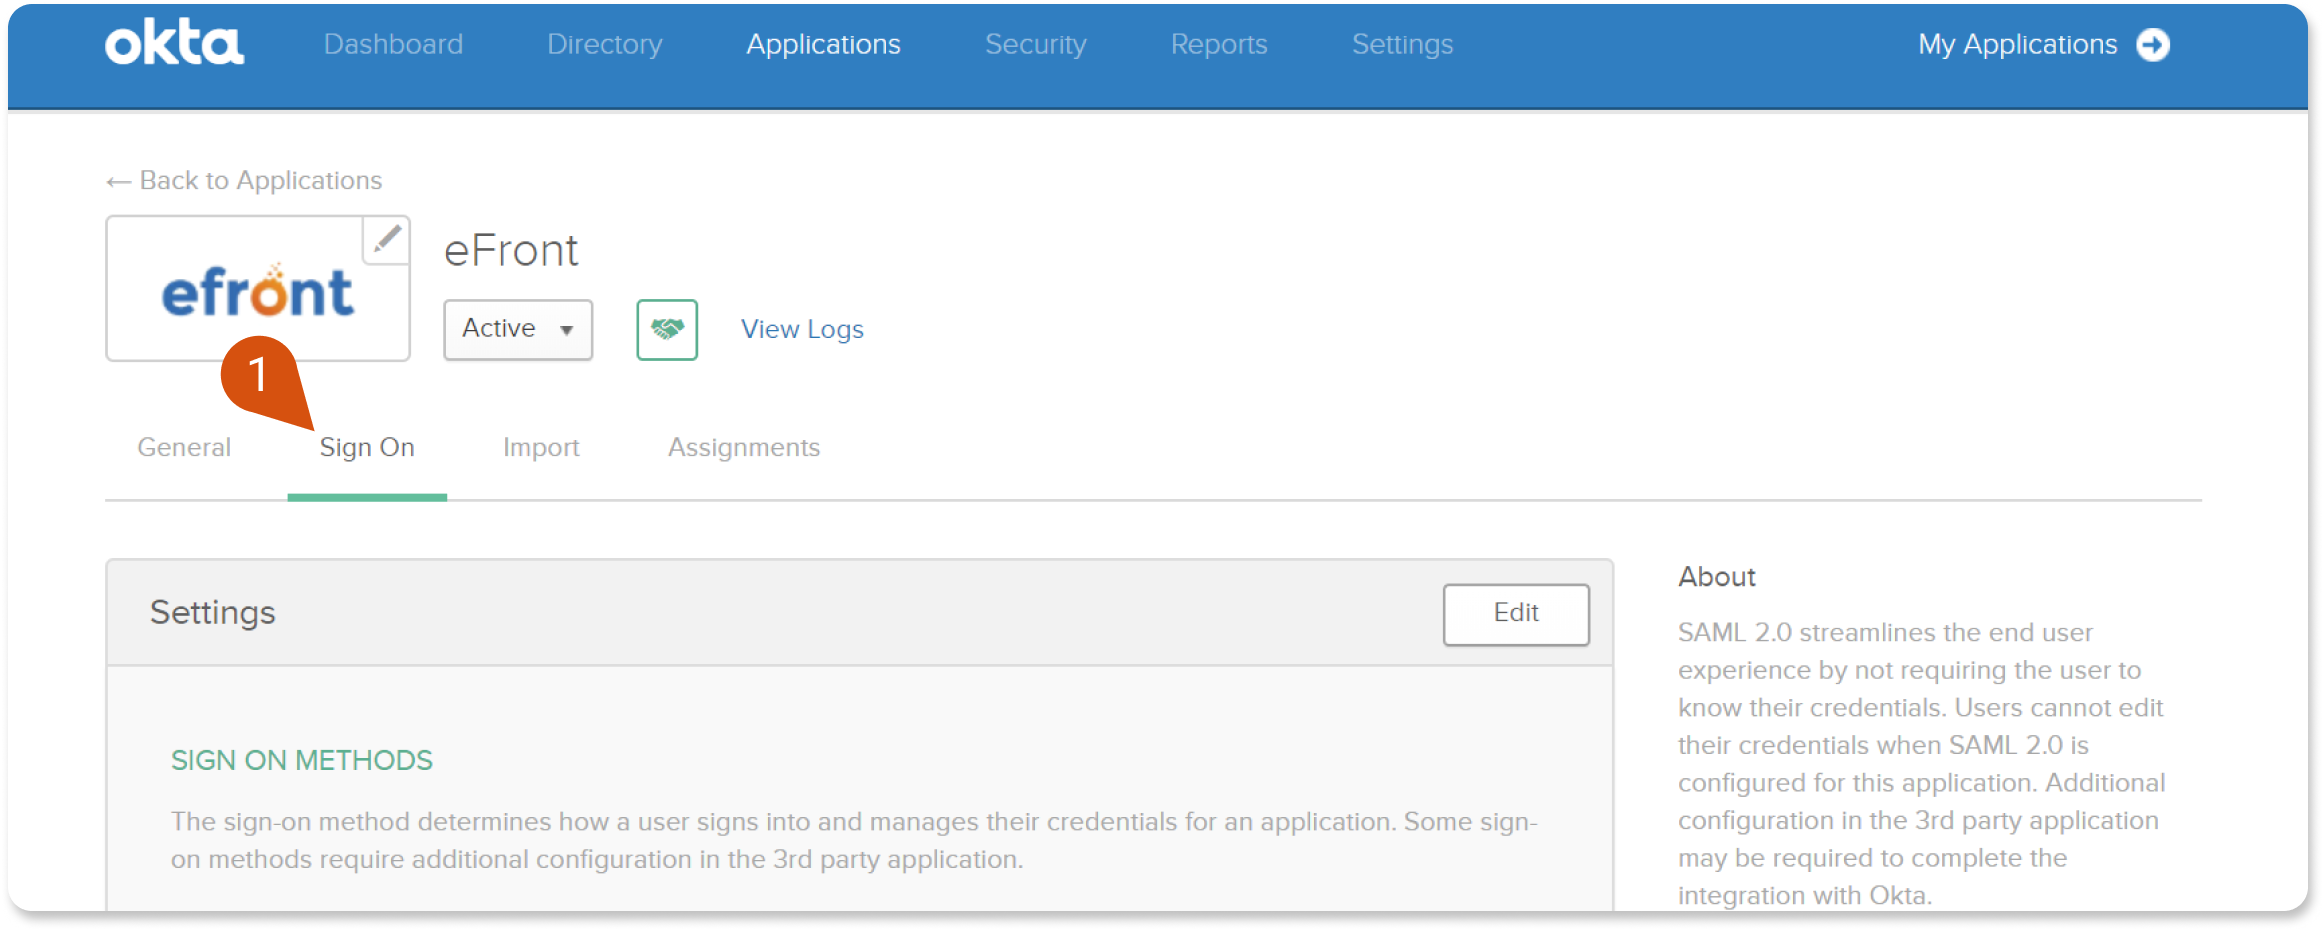Open the Assignments tab
This screenshot has width=2324, height=931.
744,447
